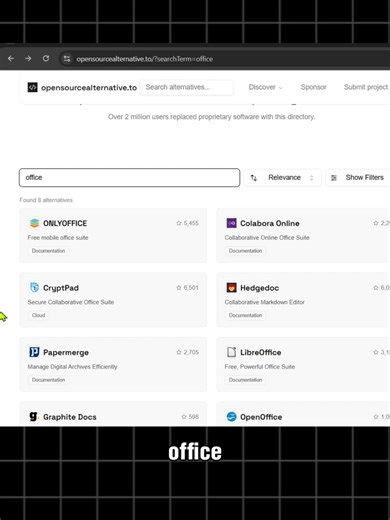Open the Relevance sort dropdown
The image size is (390, 520).
coord(282,177)
